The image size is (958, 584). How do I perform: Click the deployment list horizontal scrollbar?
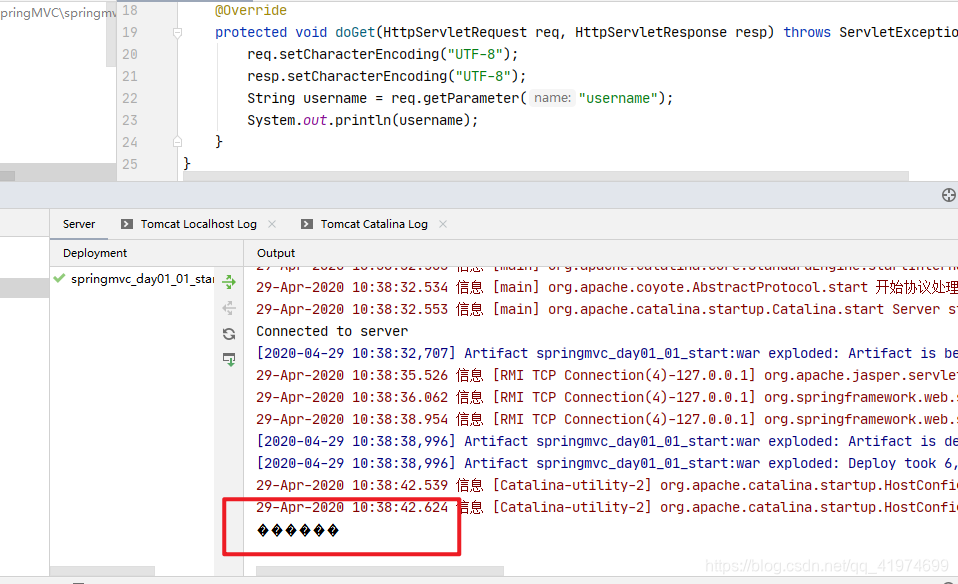pos(102,571)
